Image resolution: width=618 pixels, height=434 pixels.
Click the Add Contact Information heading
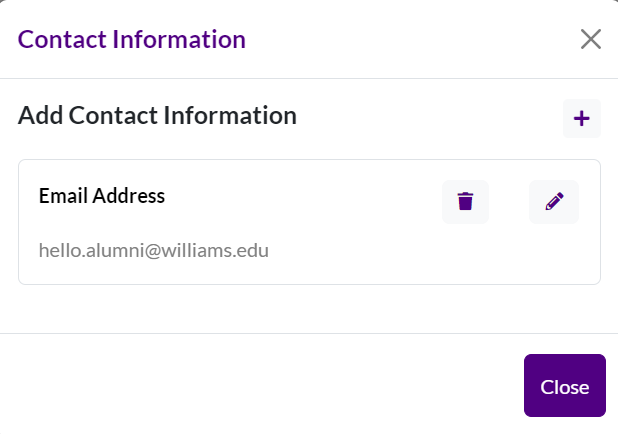(157, 115)
